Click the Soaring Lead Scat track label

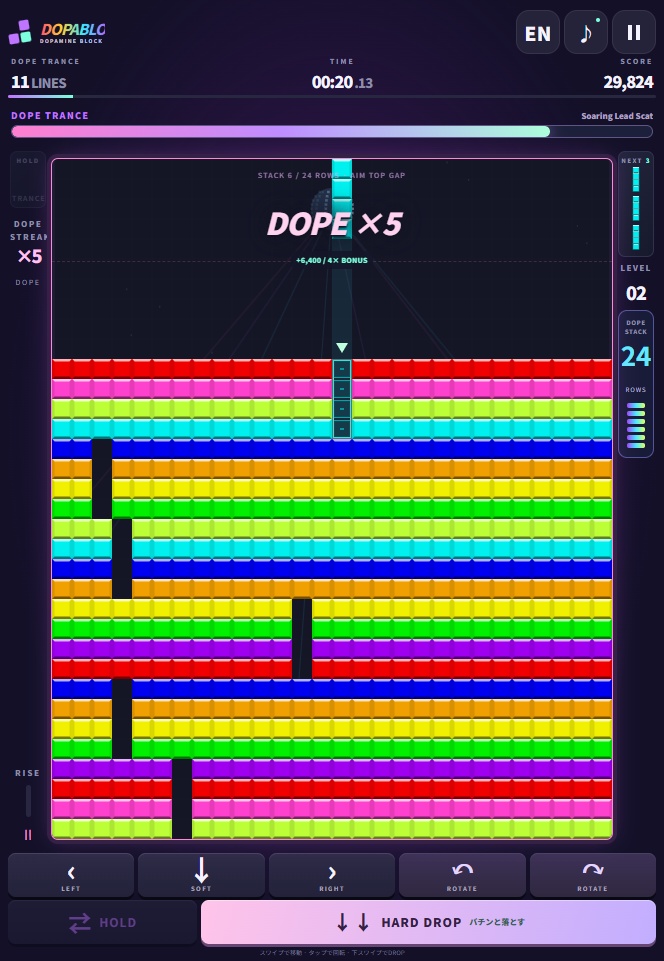[x=617, y=116]
